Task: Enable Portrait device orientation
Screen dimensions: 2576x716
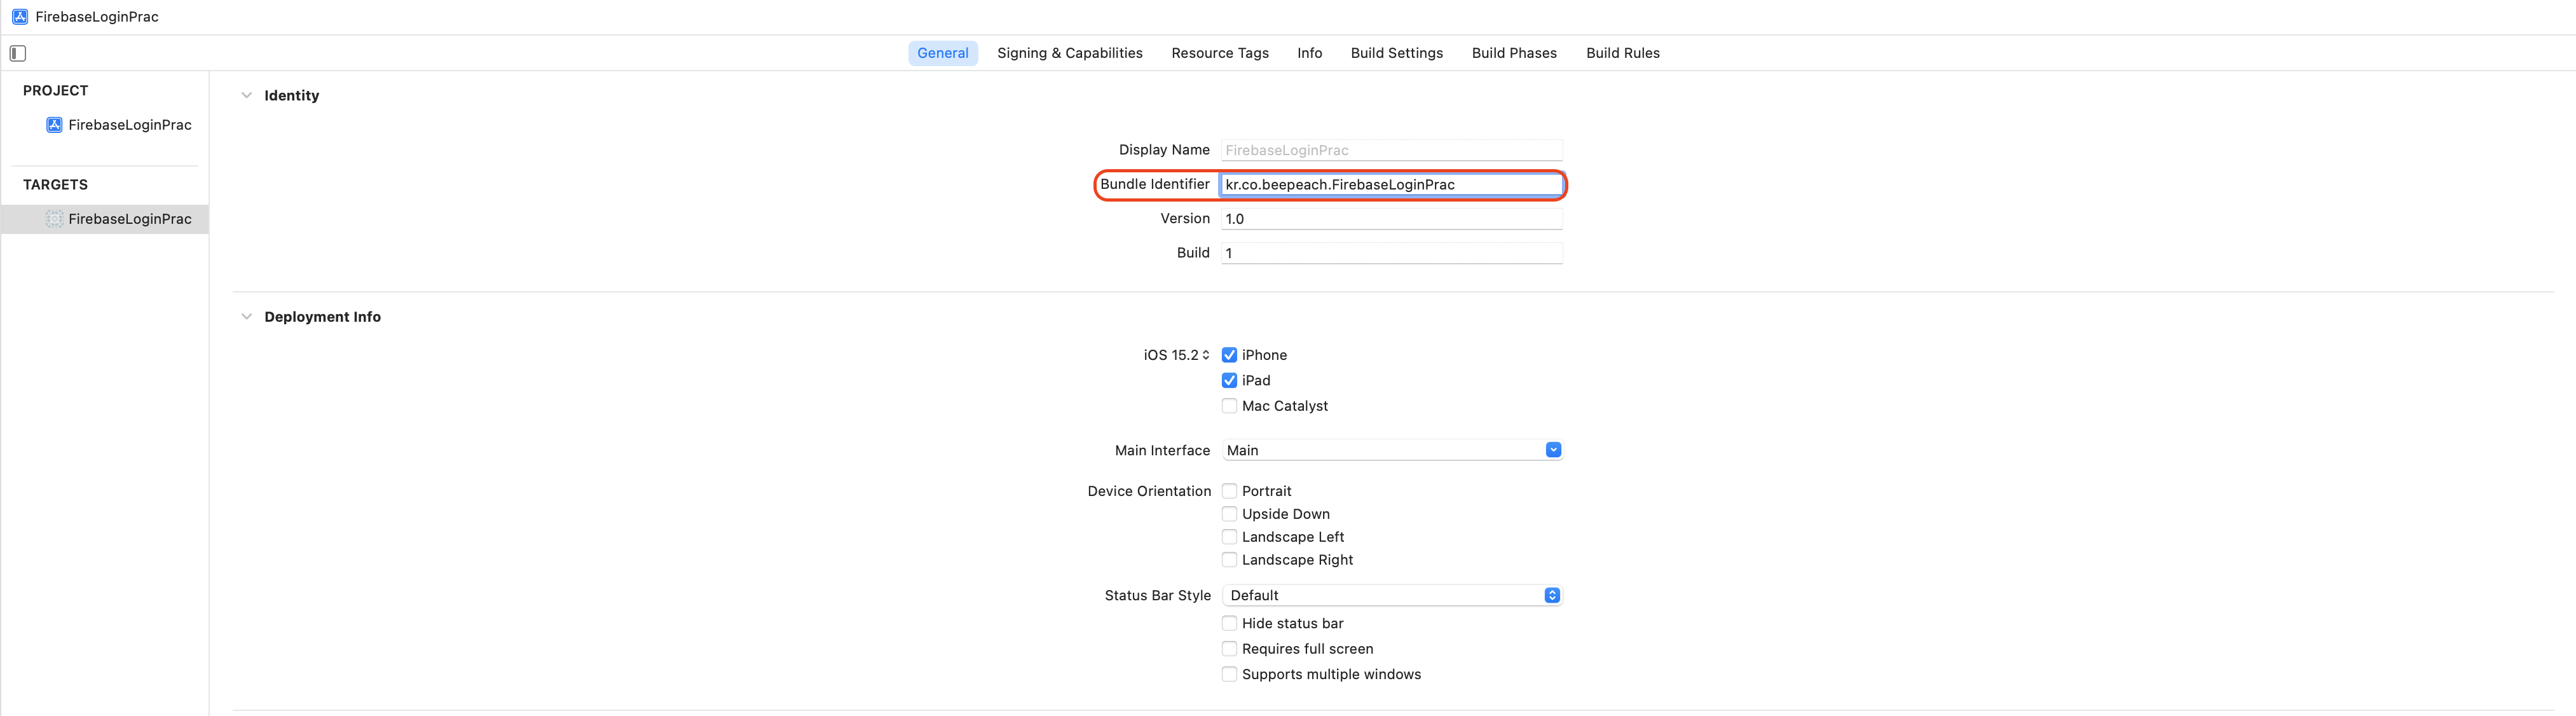Action: pyautogui.click(x=1229, y=491)
